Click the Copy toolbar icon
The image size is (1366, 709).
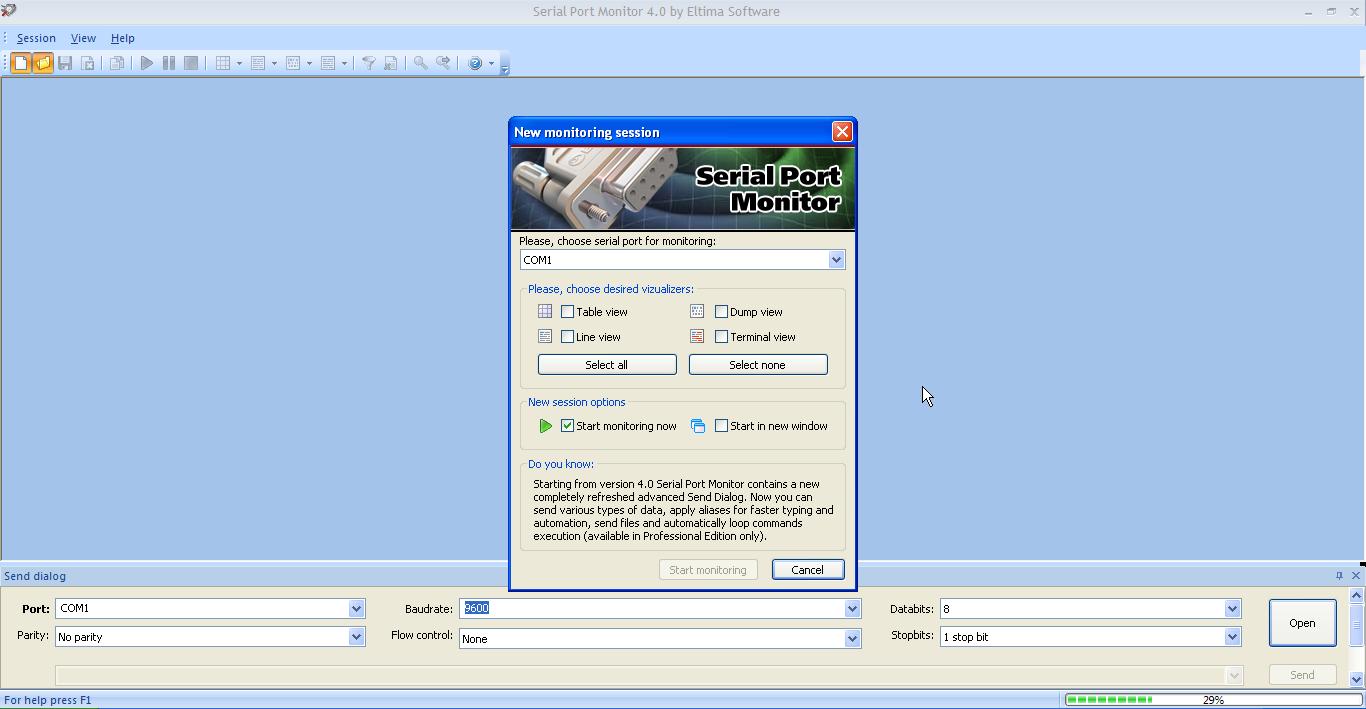(x=117, y=63)
